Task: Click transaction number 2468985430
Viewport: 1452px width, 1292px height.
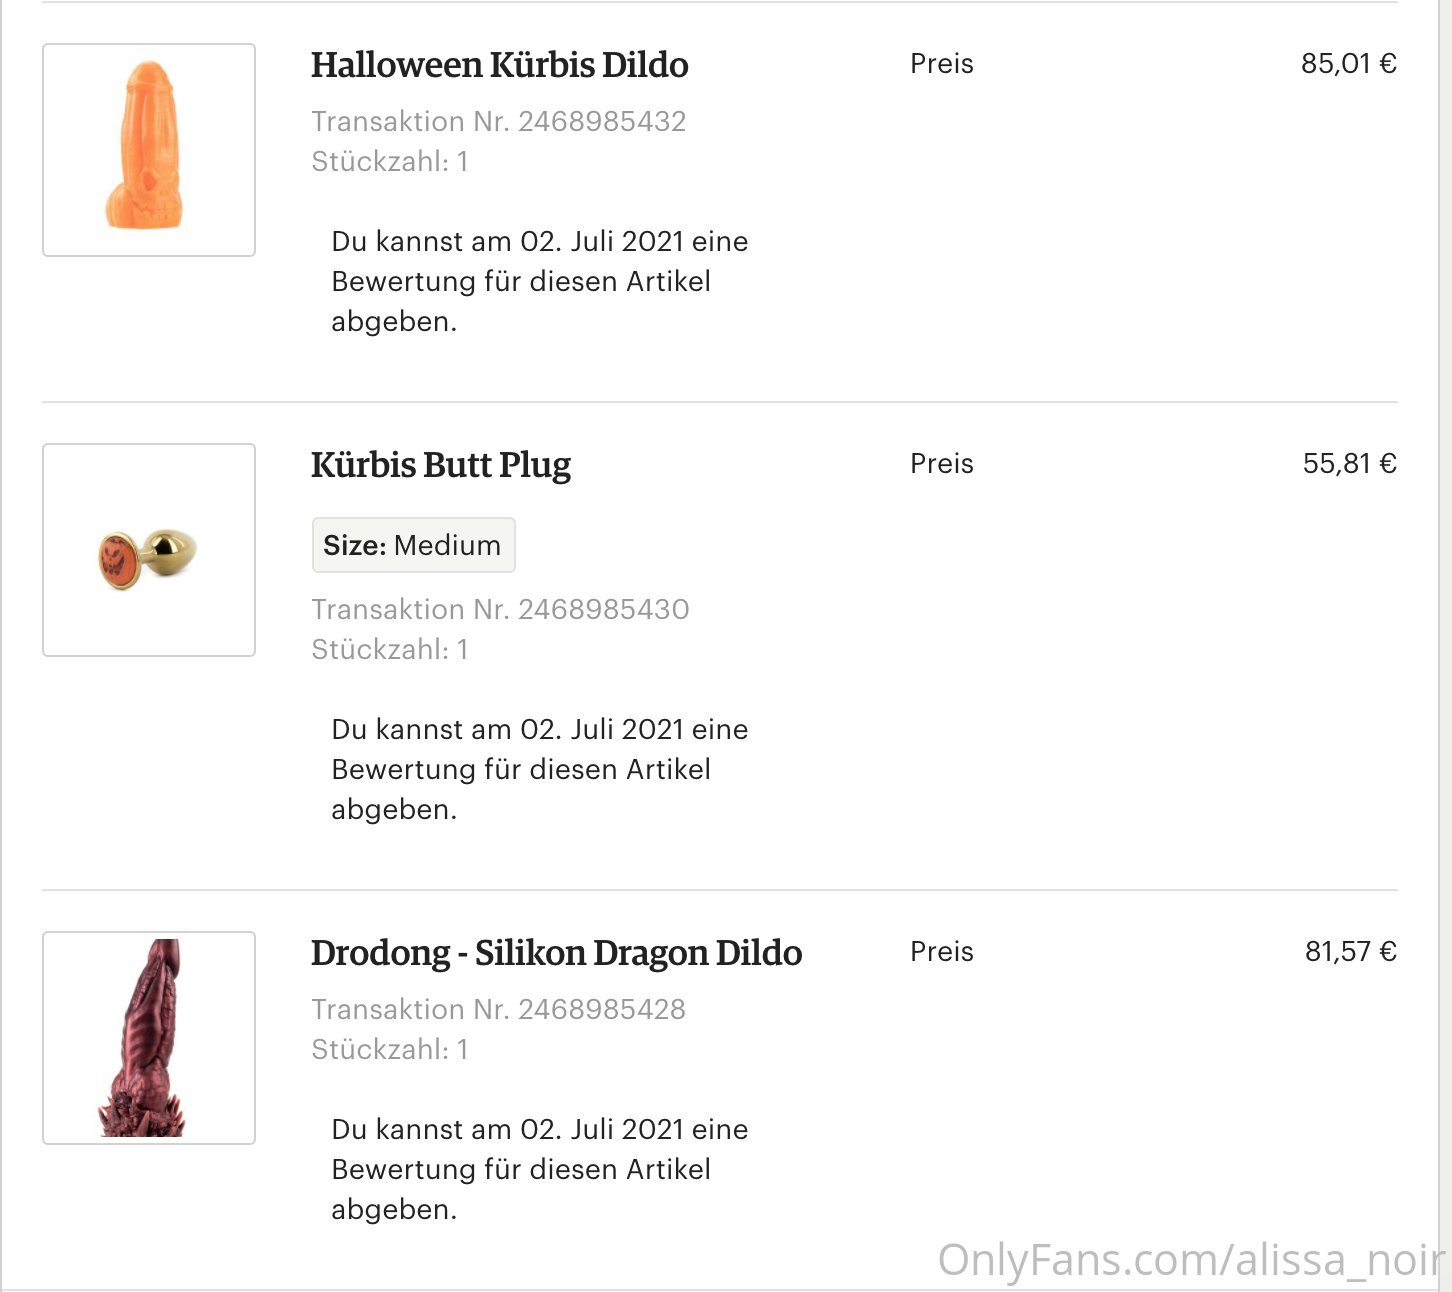Action: coord(500,609)
